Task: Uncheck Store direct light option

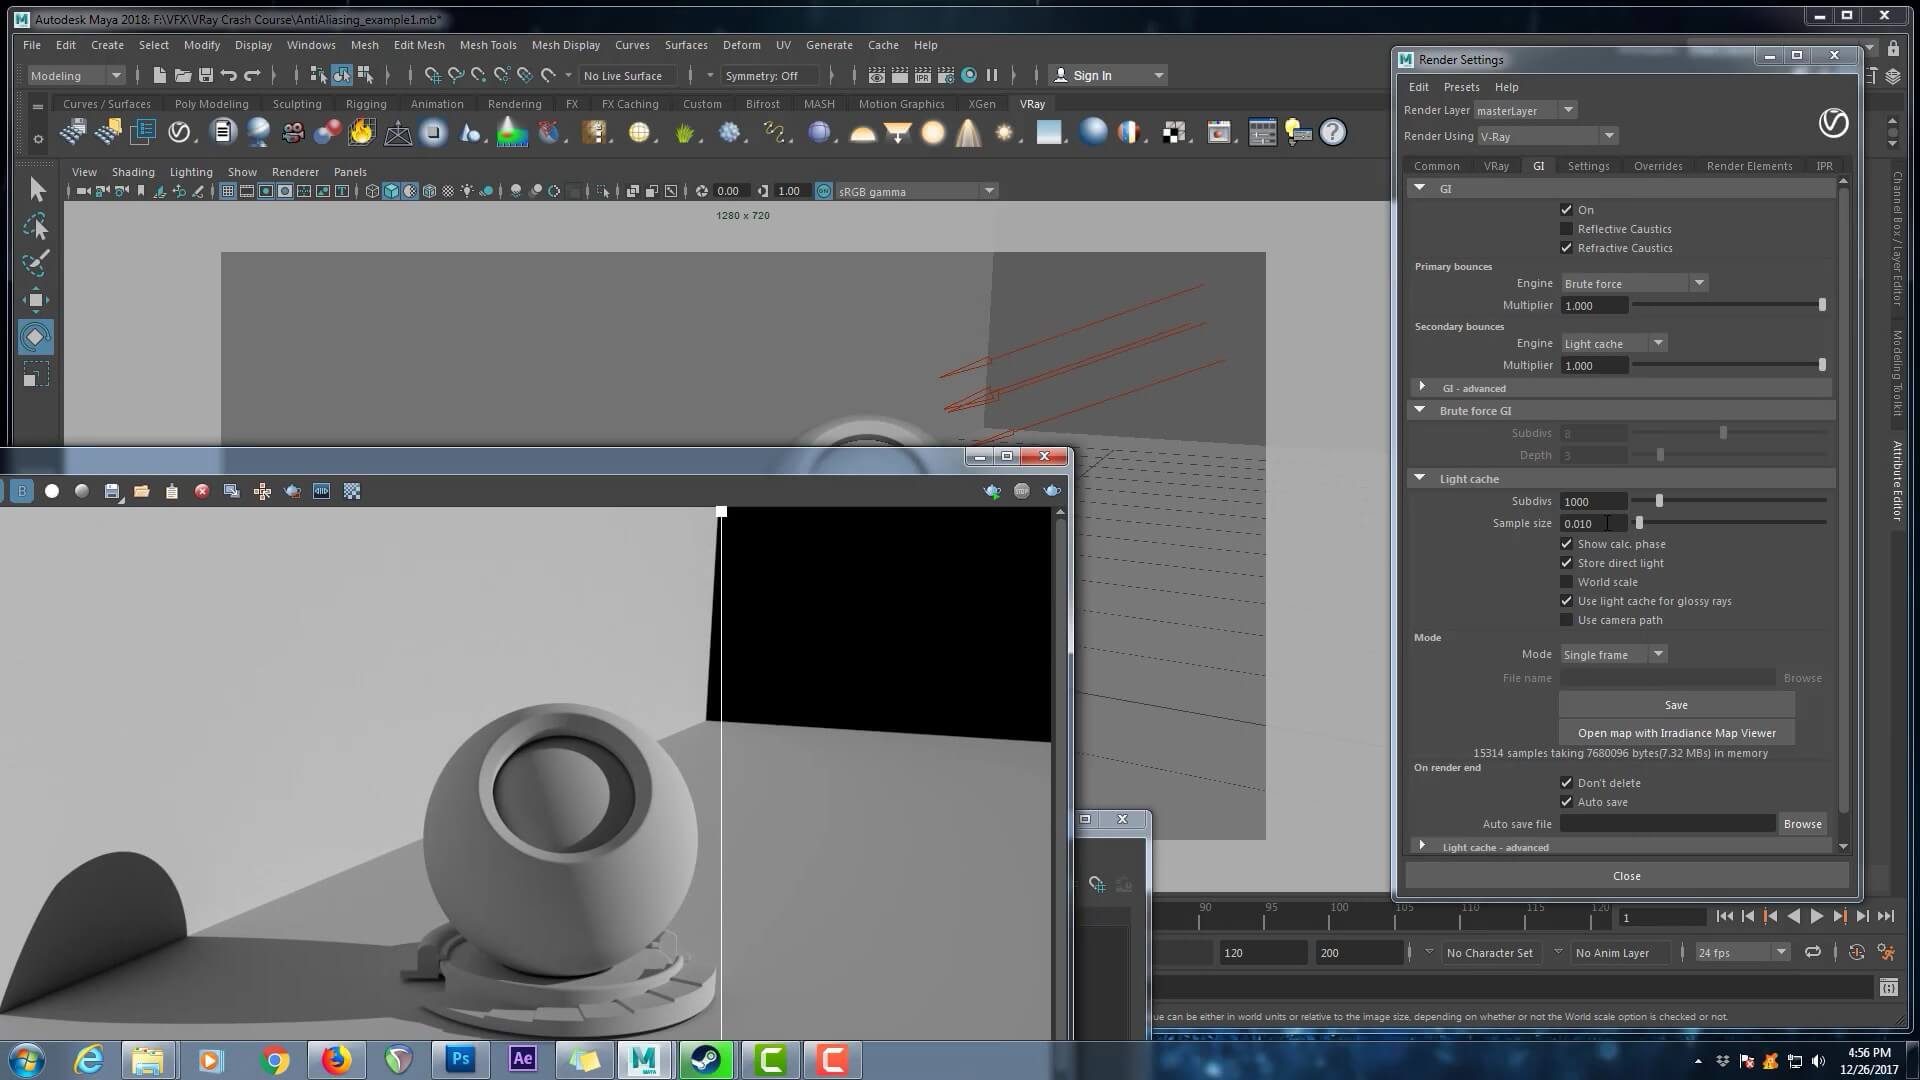Action: pyautogui.click(x=1567, y=563)
